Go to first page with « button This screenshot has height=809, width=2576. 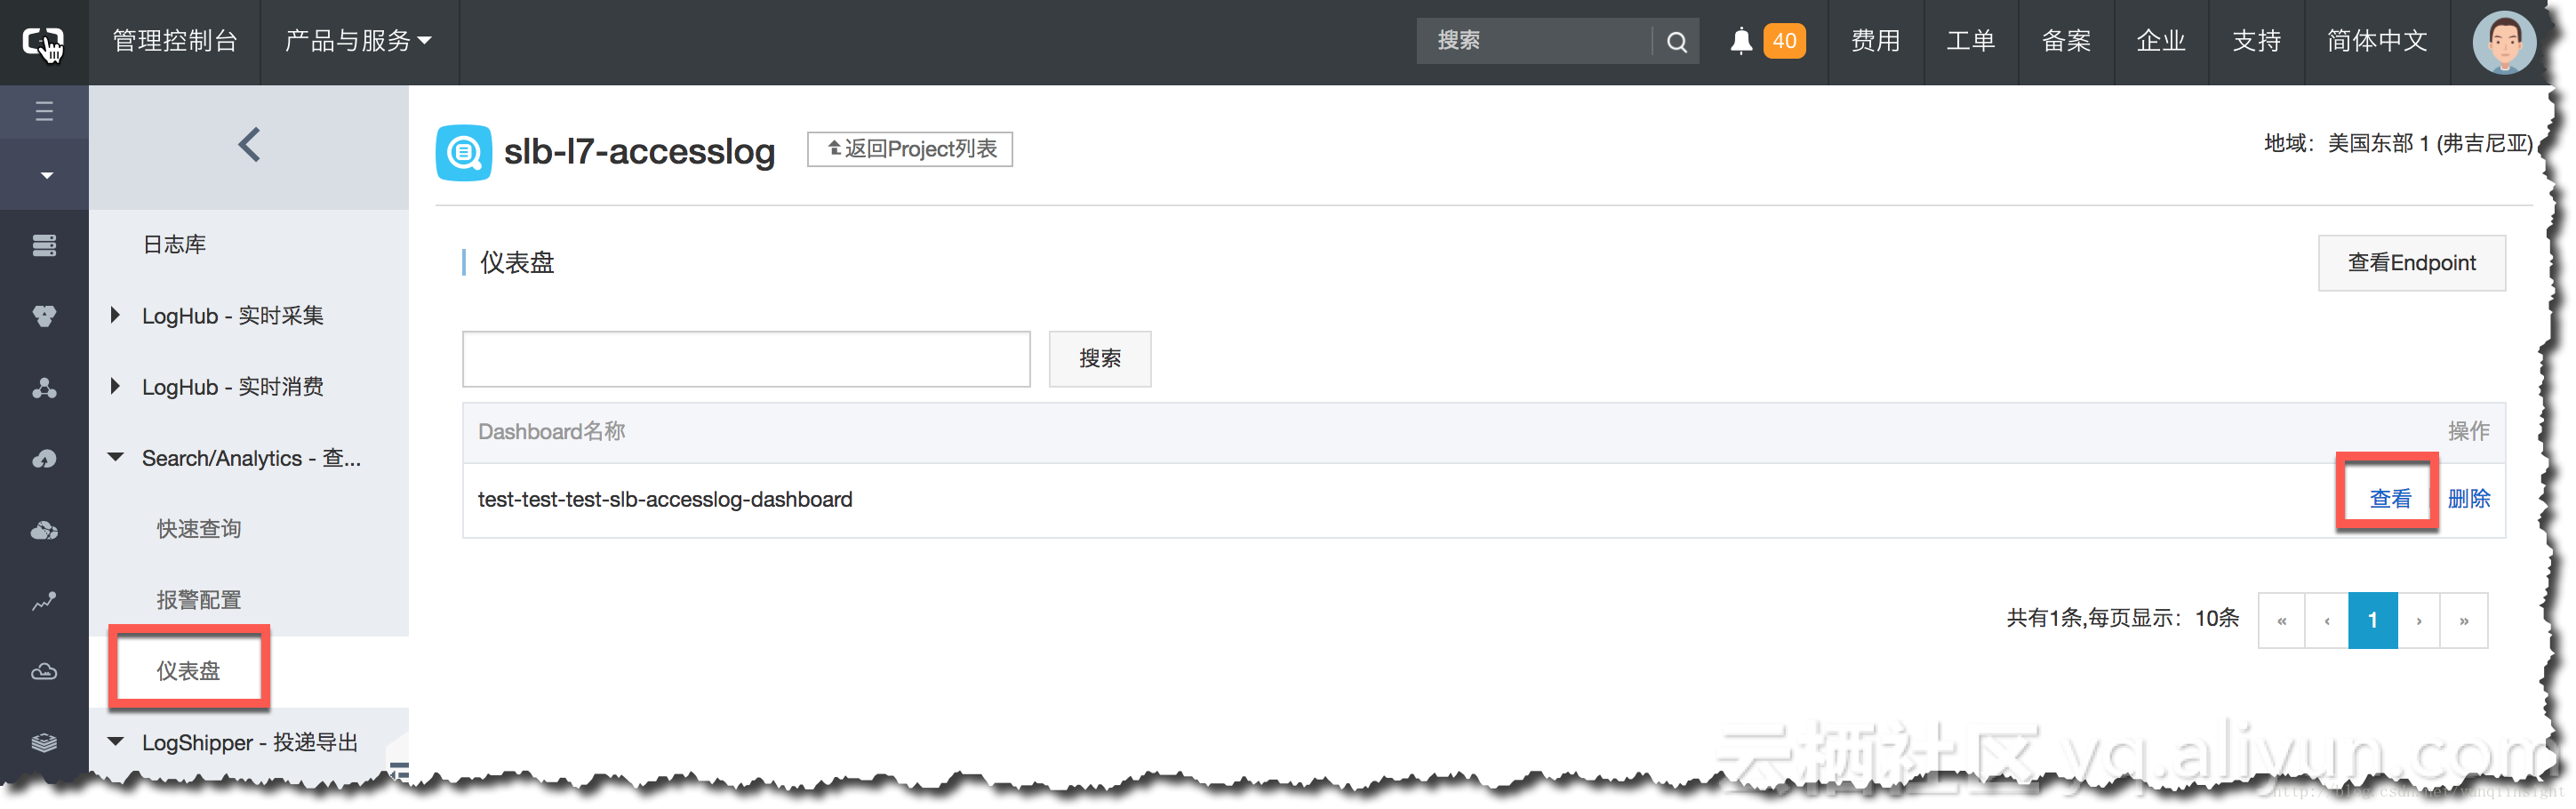click(2281, 621)
